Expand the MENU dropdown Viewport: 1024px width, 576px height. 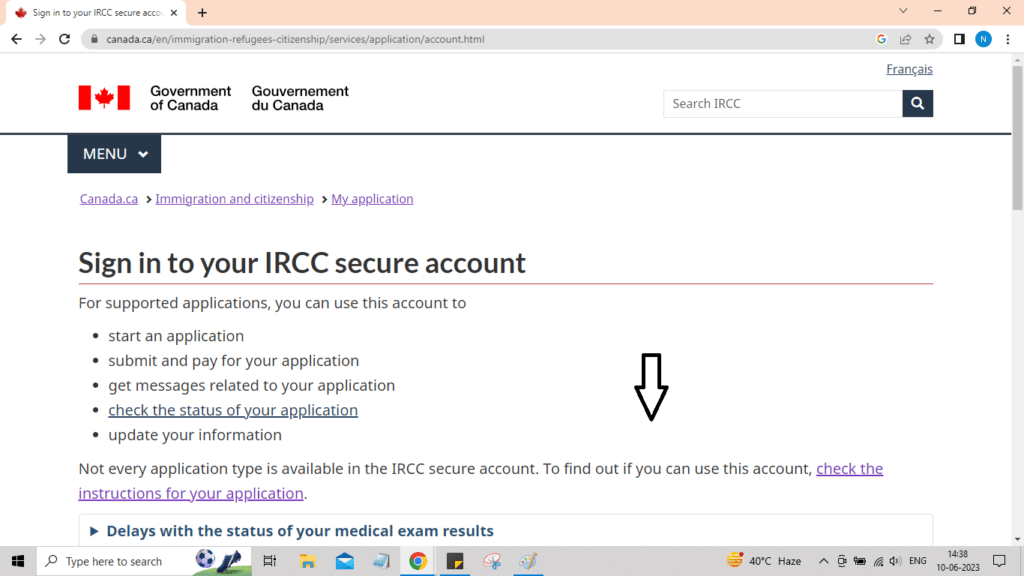pos(114,154)
